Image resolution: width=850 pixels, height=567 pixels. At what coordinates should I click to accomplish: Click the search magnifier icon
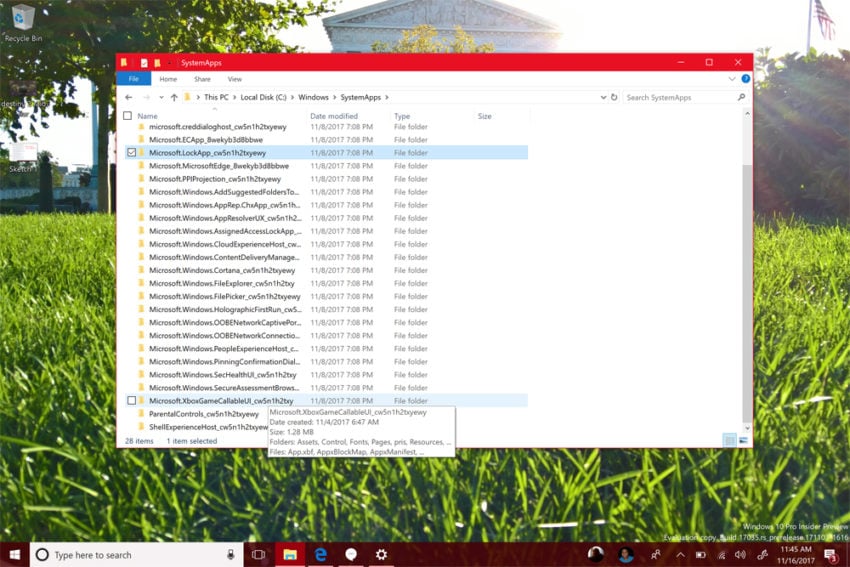click(741, 98)
